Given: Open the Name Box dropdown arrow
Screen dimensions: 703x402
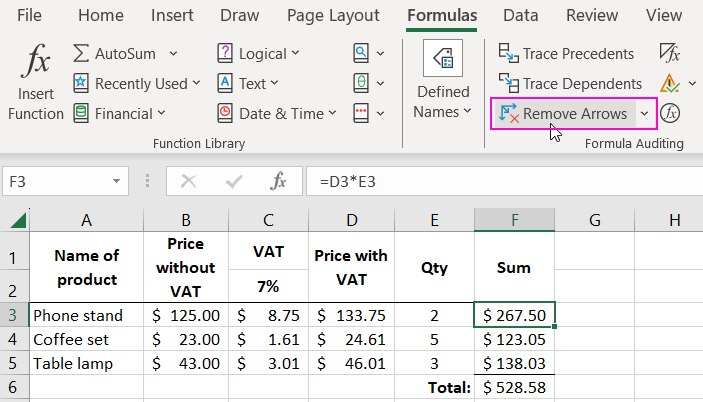Looking at the screenshot, I should [x=117, y=182].
